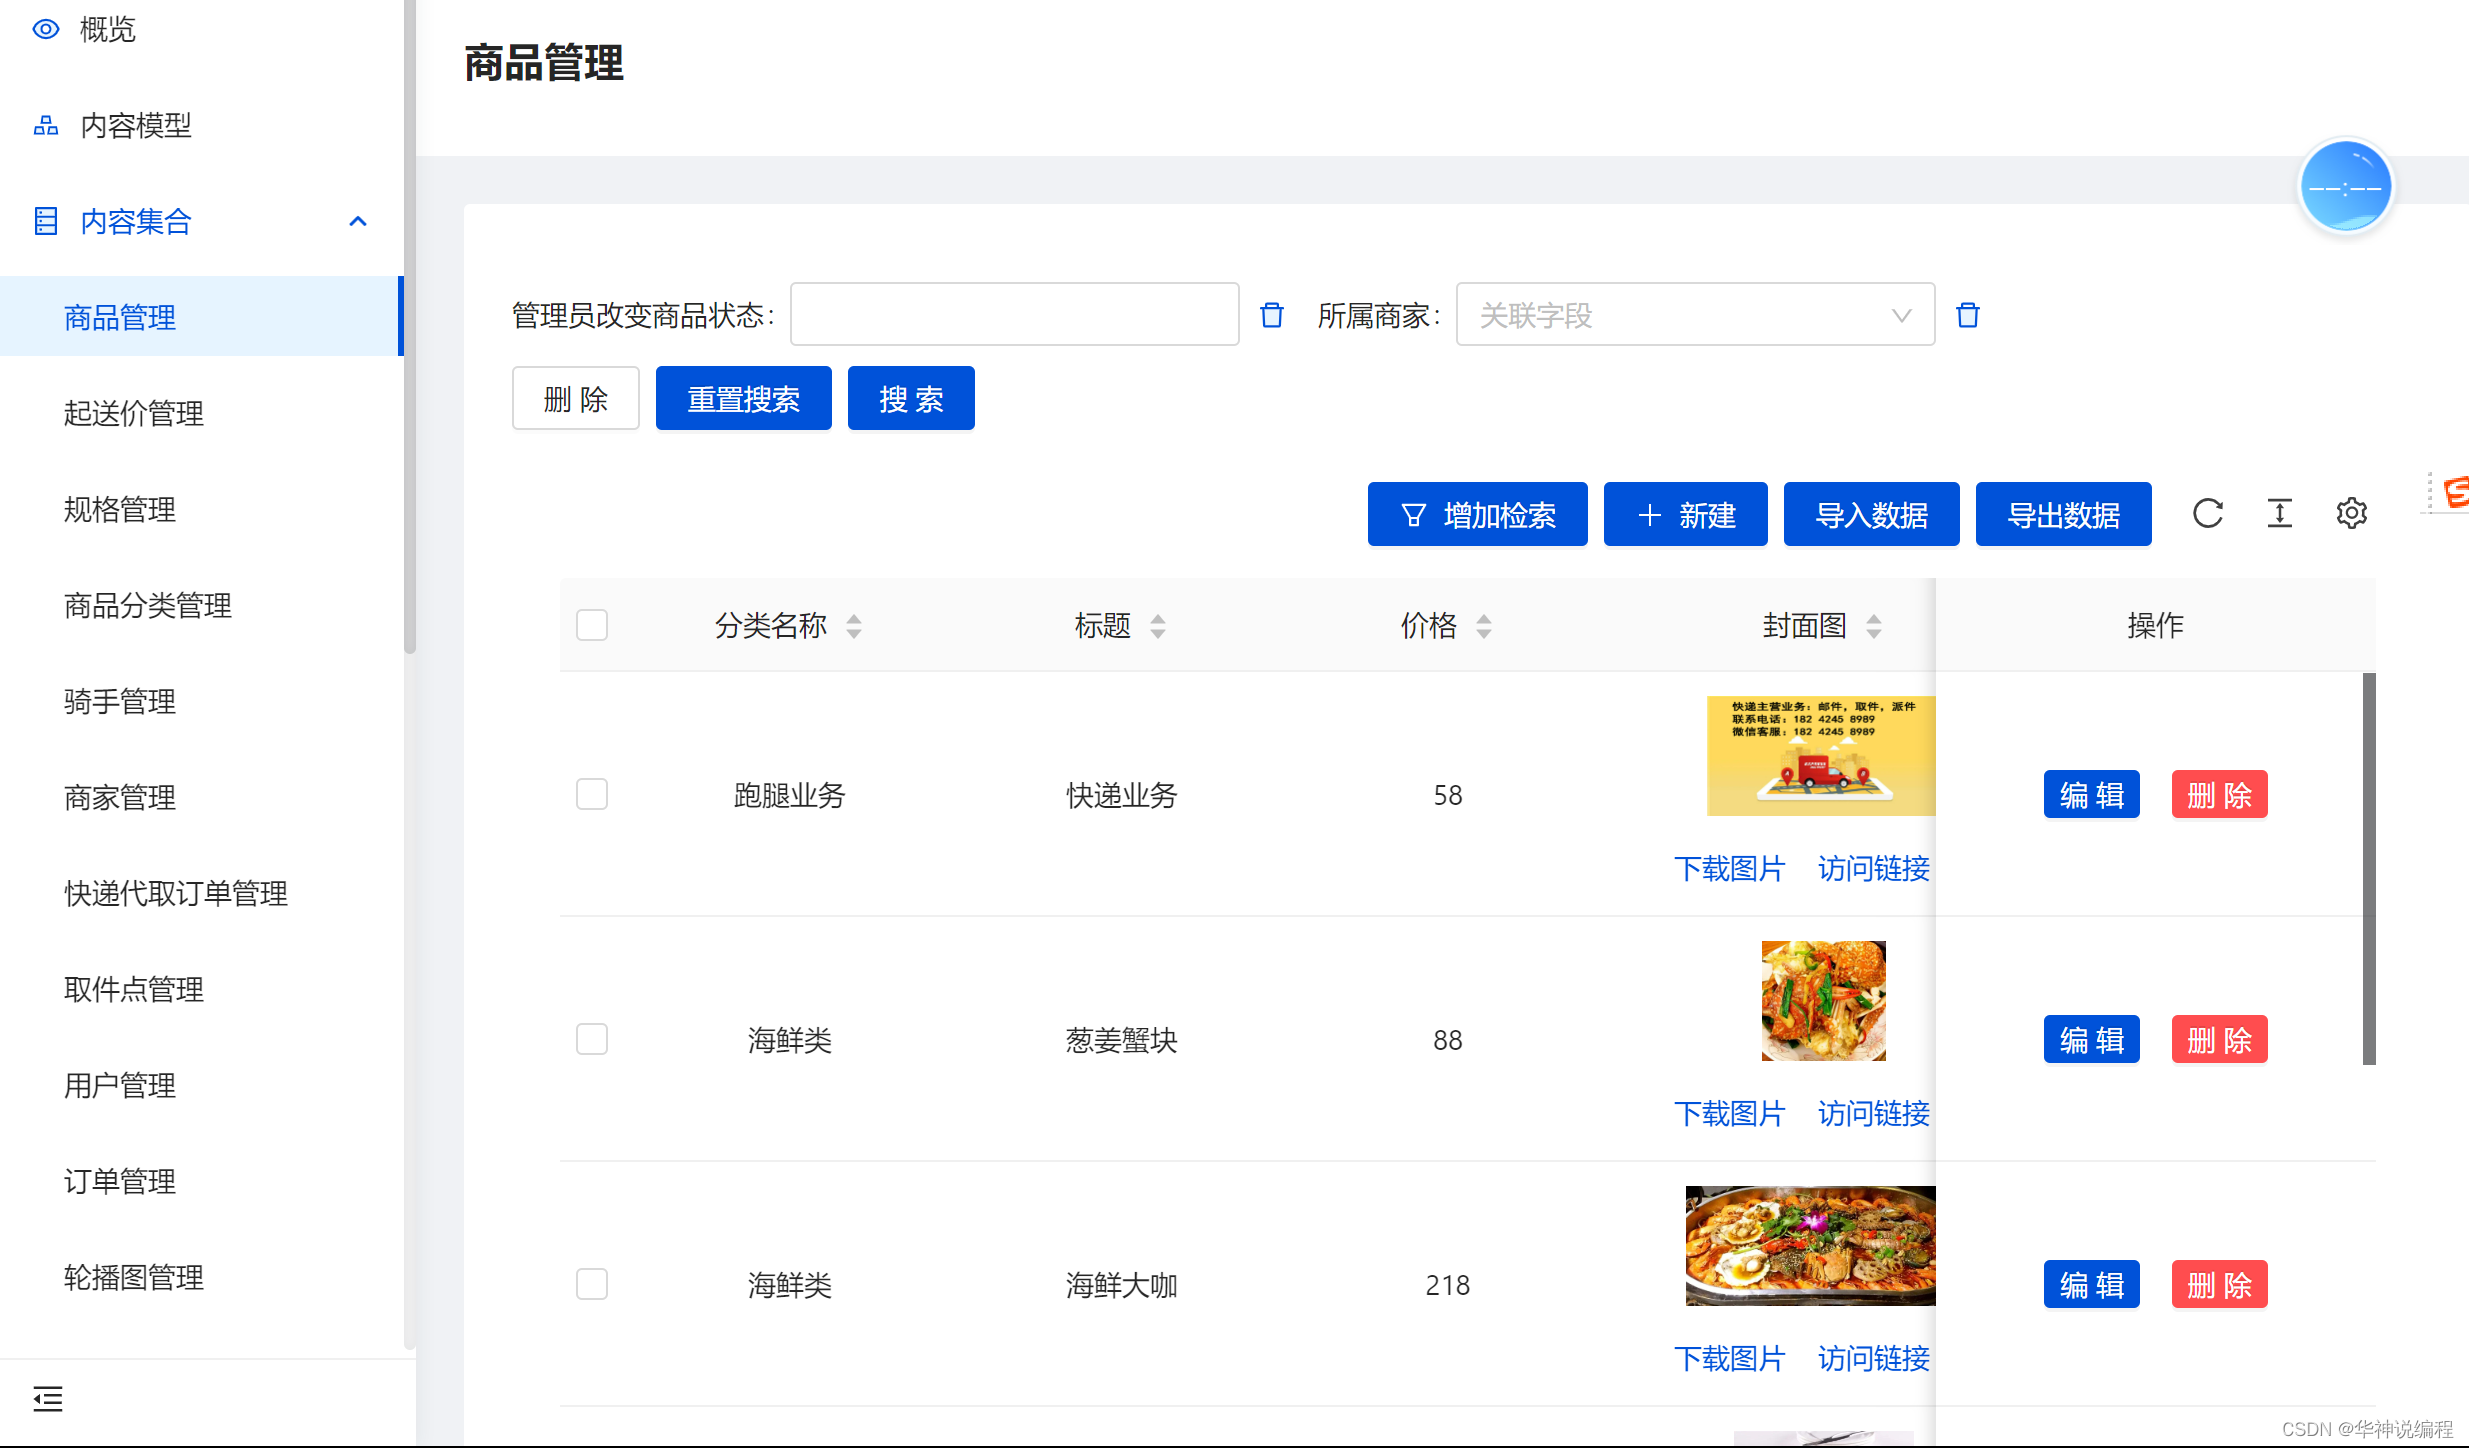Remove 所属商家 filter using trash icon
Viewport: 2469px width, 1448px height.
click(x=1967, y=315)
